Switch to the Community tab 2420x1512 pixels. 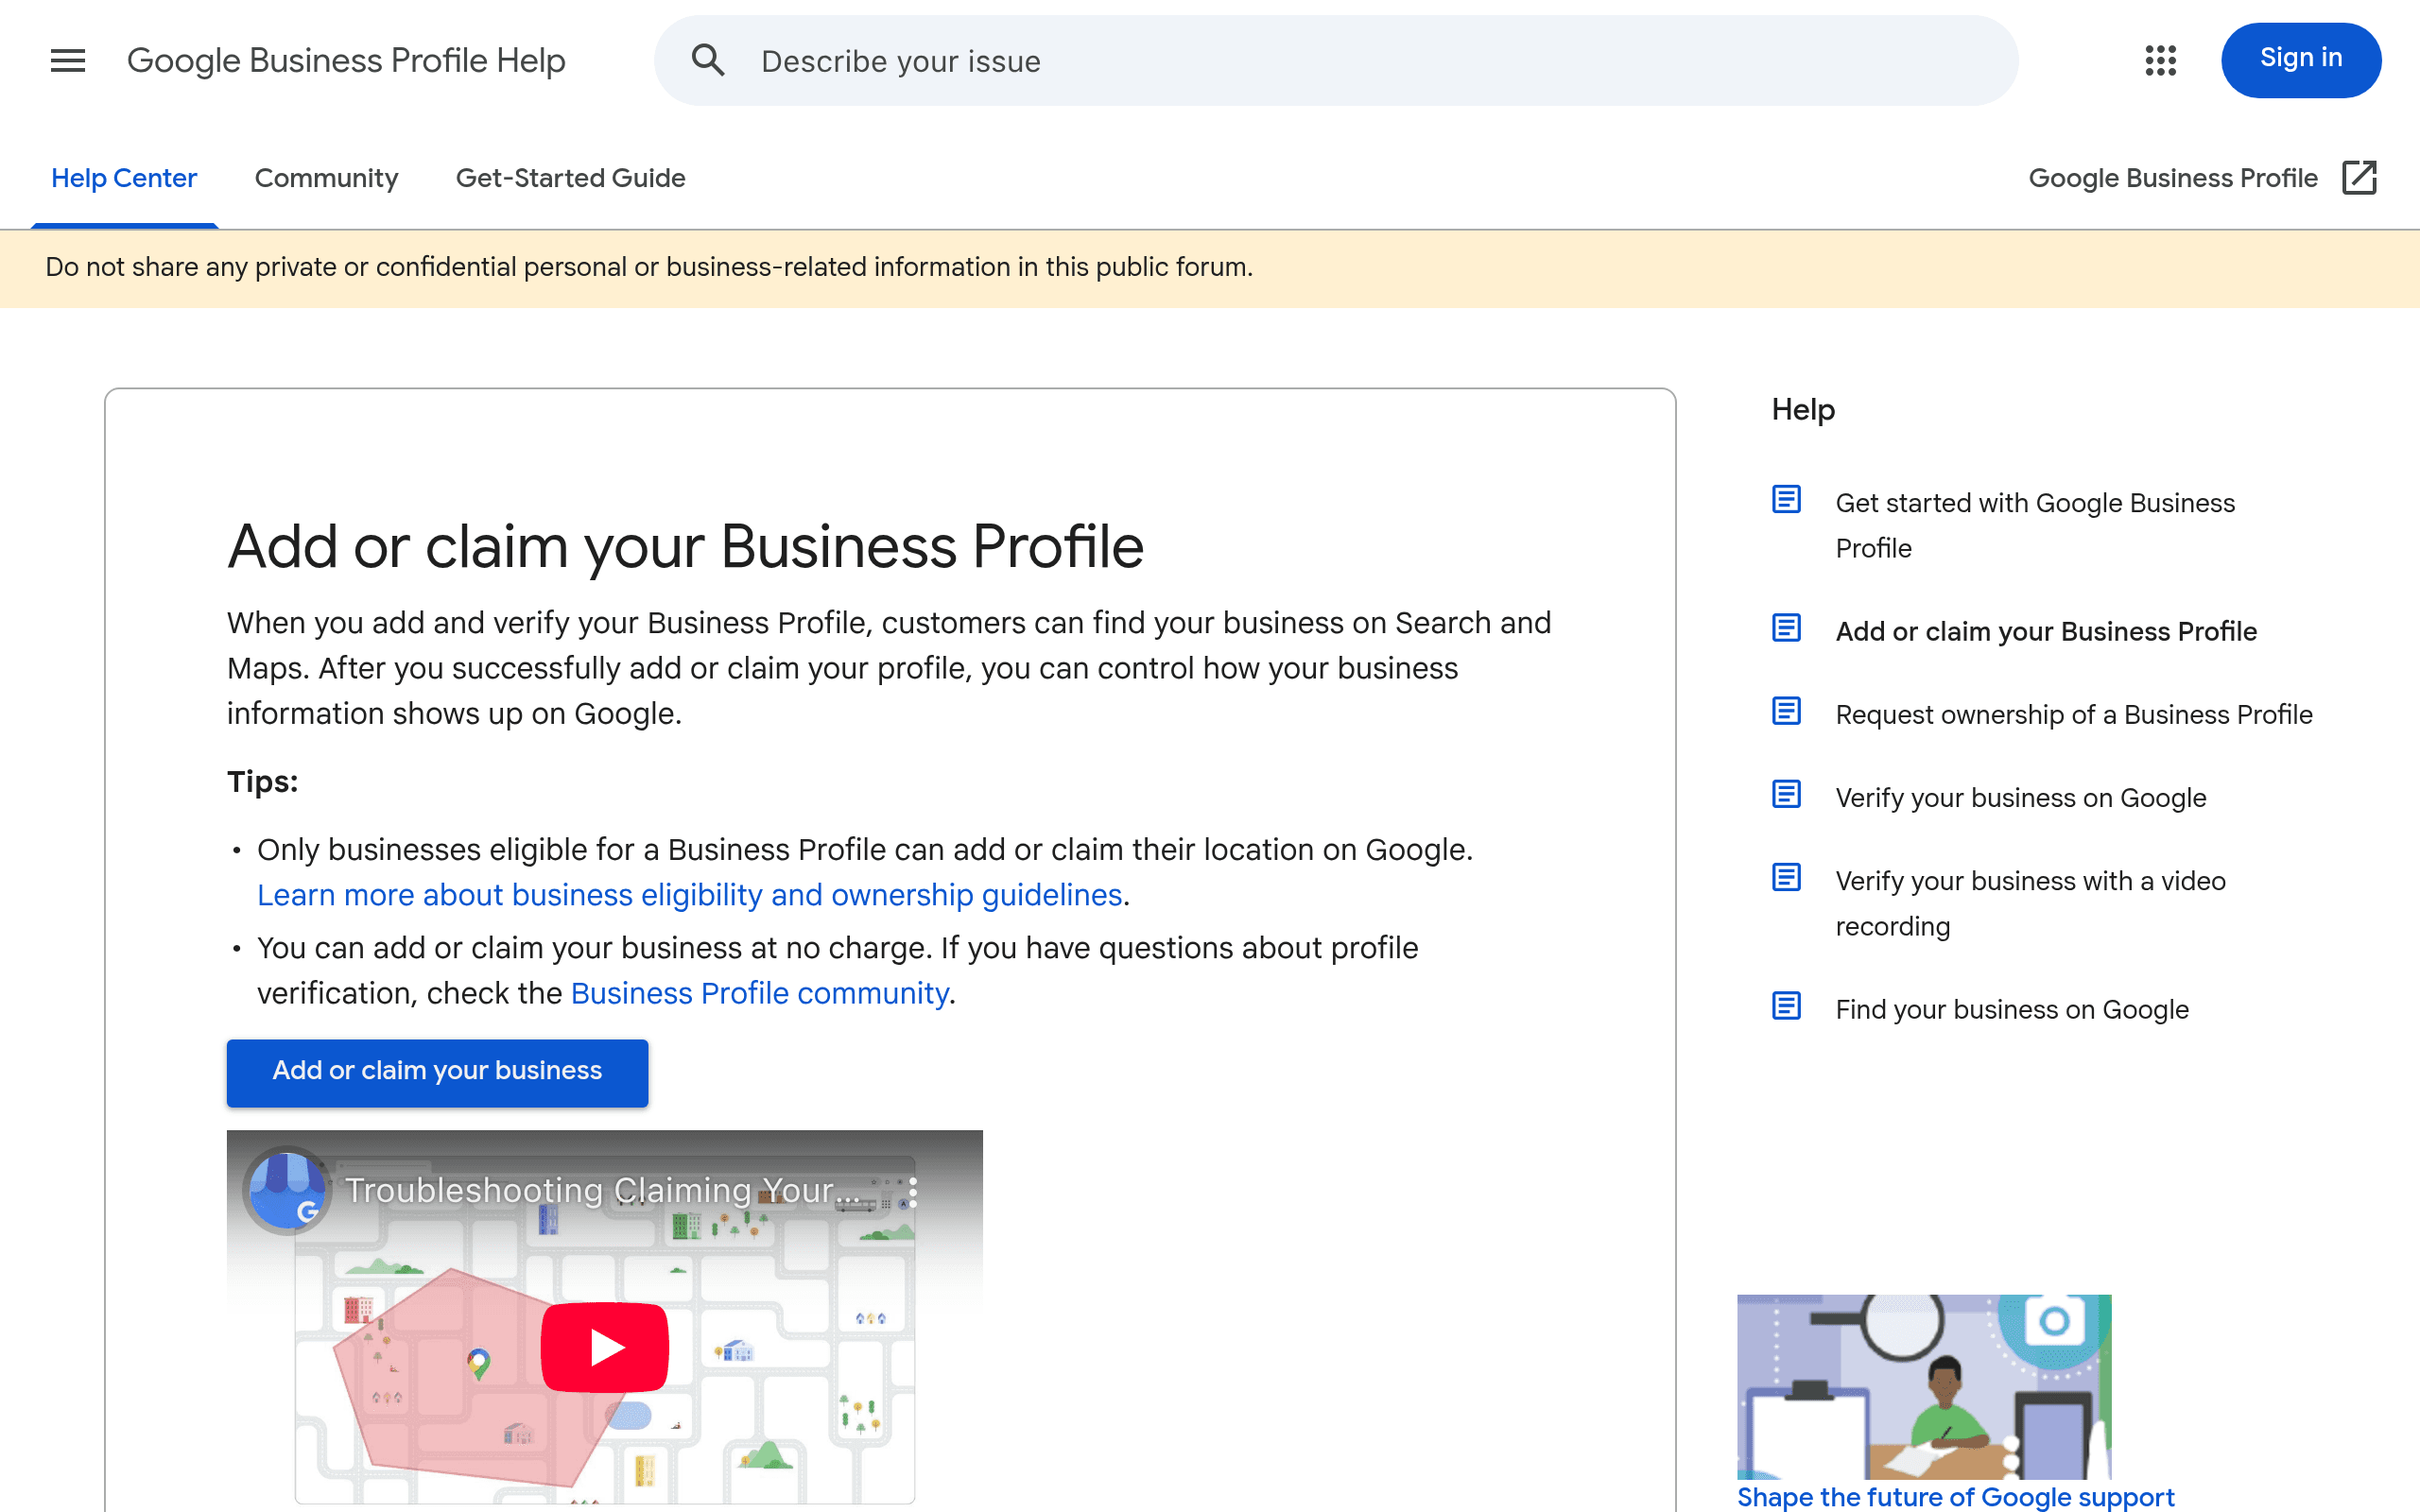click(x=326, y=178)
